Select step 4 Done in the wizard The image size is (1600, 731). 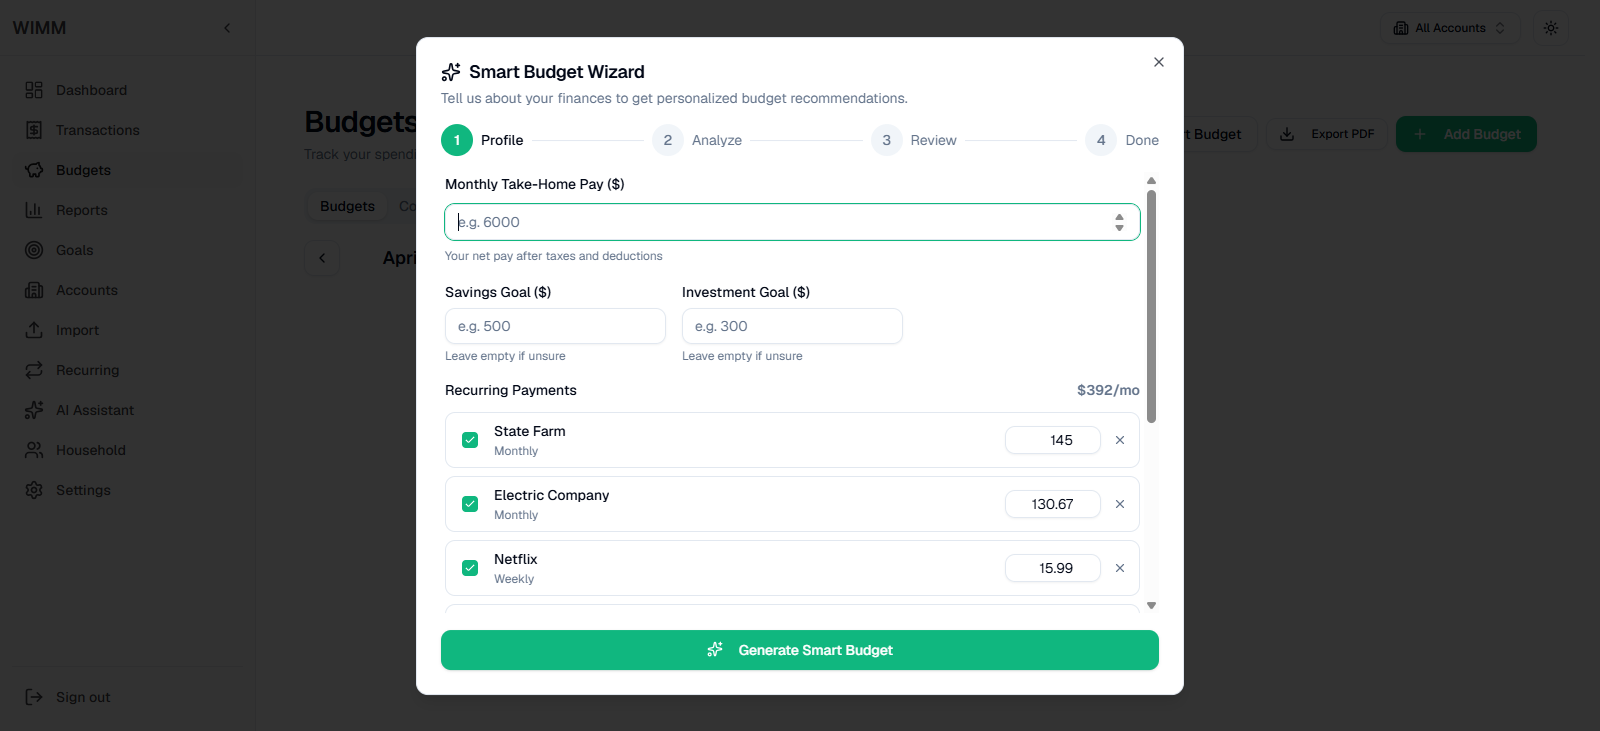click(x=1122, y=140)
